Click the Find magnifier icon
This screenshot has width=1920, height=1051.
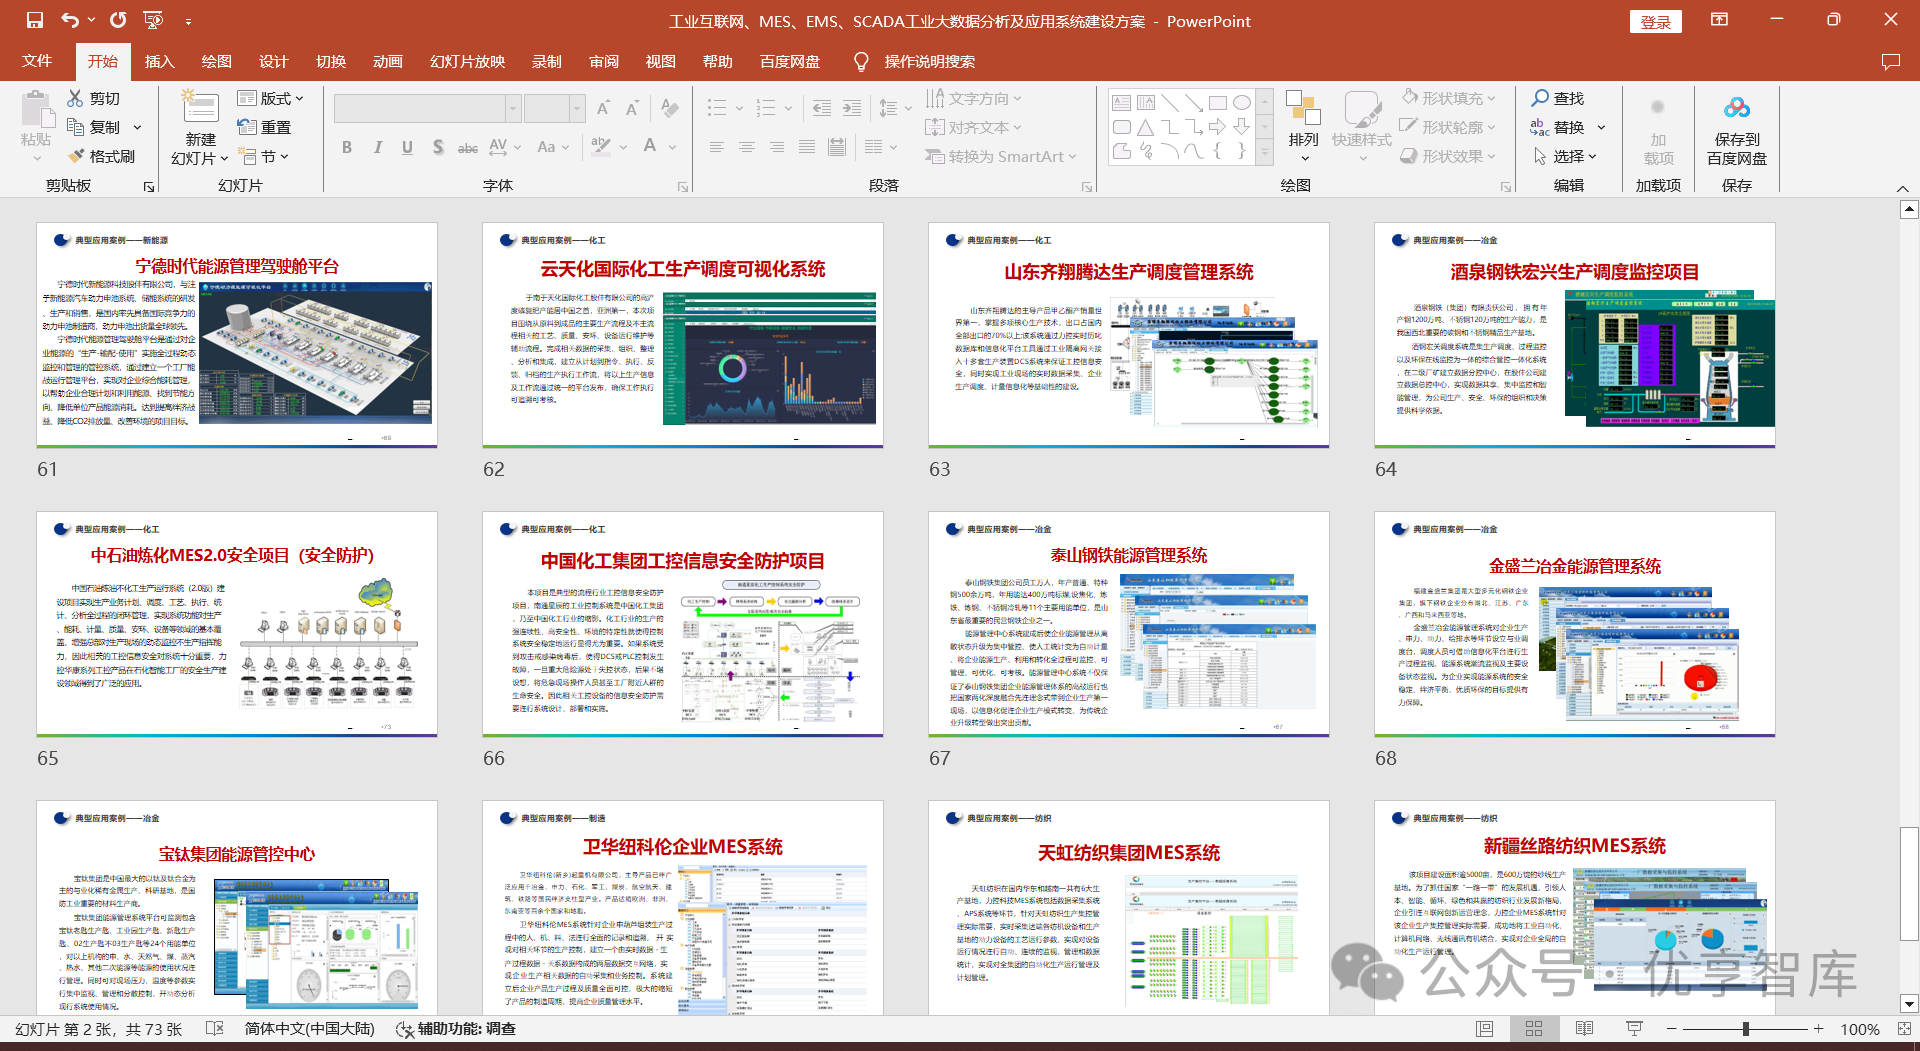point(1540,98)
